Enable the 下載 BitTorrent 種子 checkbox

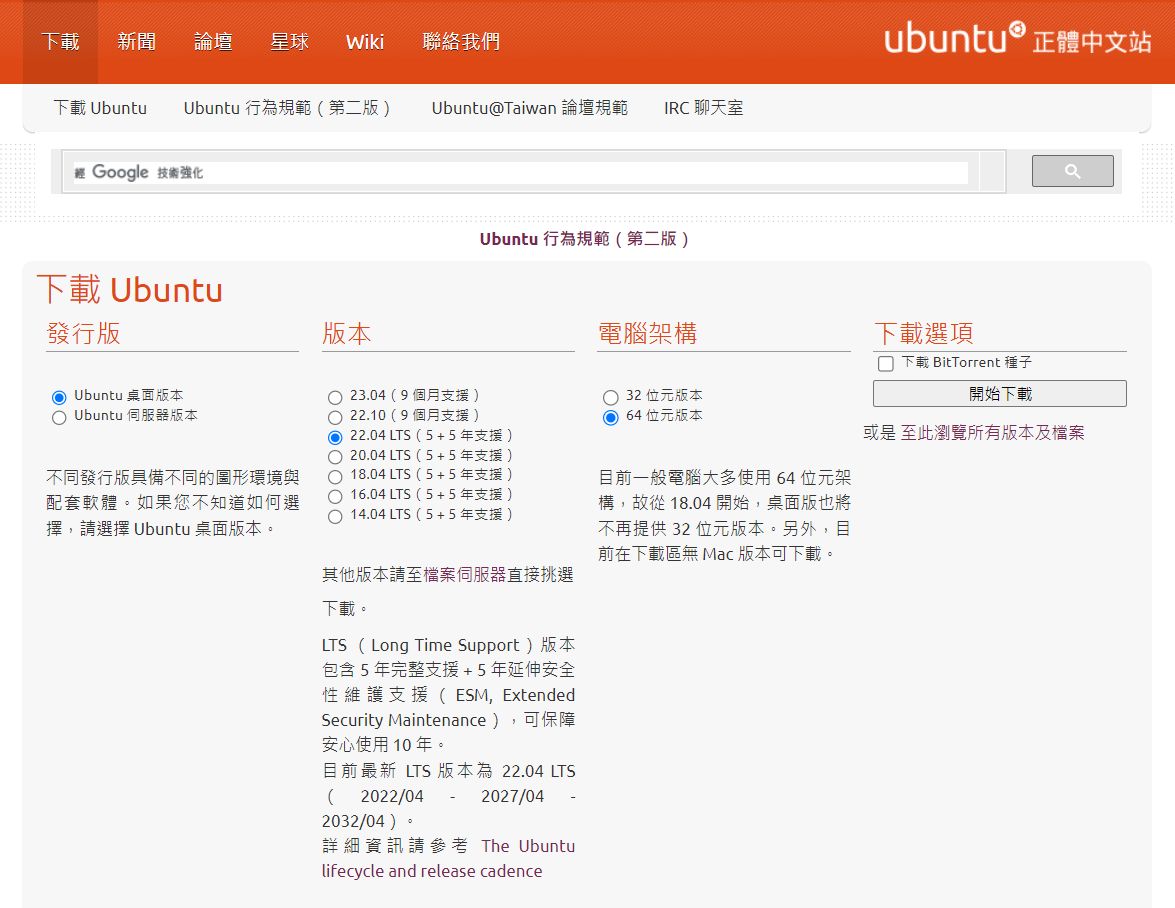click(x=886, y=363)
